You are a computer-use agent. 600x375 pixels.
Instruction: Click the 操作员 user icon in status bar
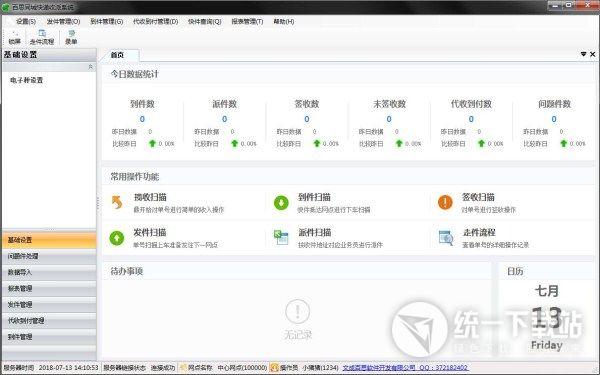pyautogui.click(x=274, y=368)
